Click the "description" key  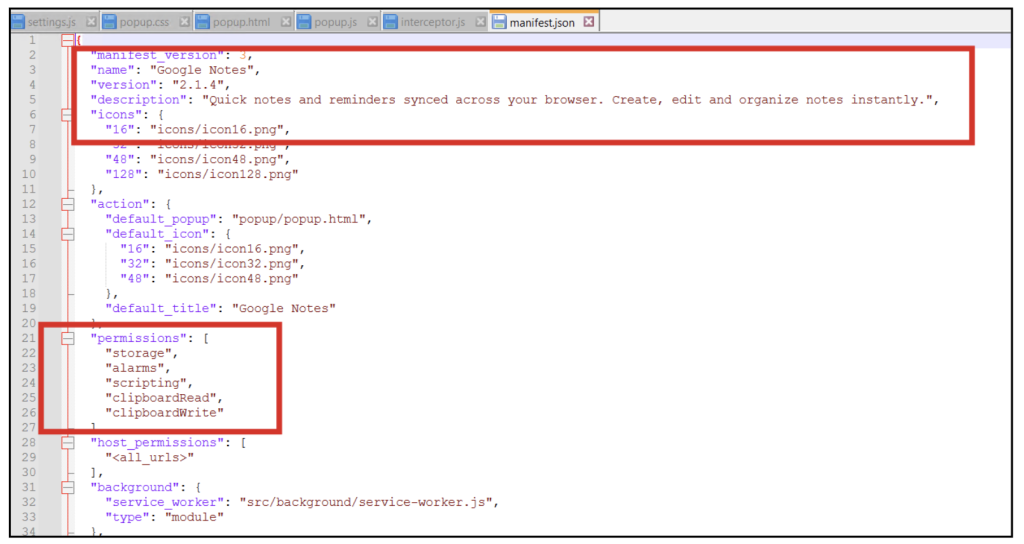pos(138,100)
